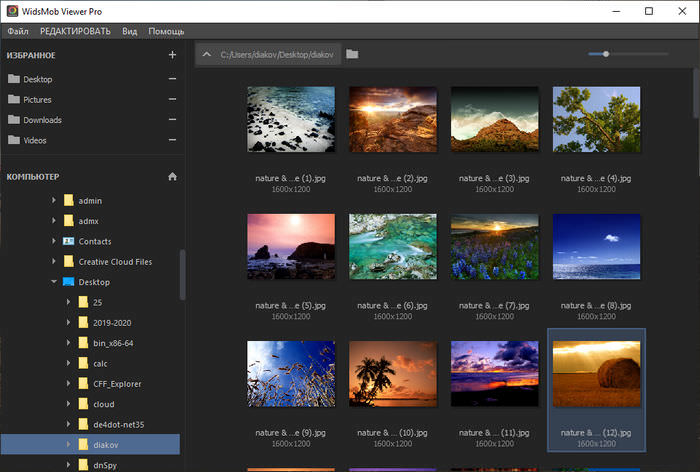Go up one folder level with arrow
The width and height of the screenshot is (700, 472).
click(206, 54)
